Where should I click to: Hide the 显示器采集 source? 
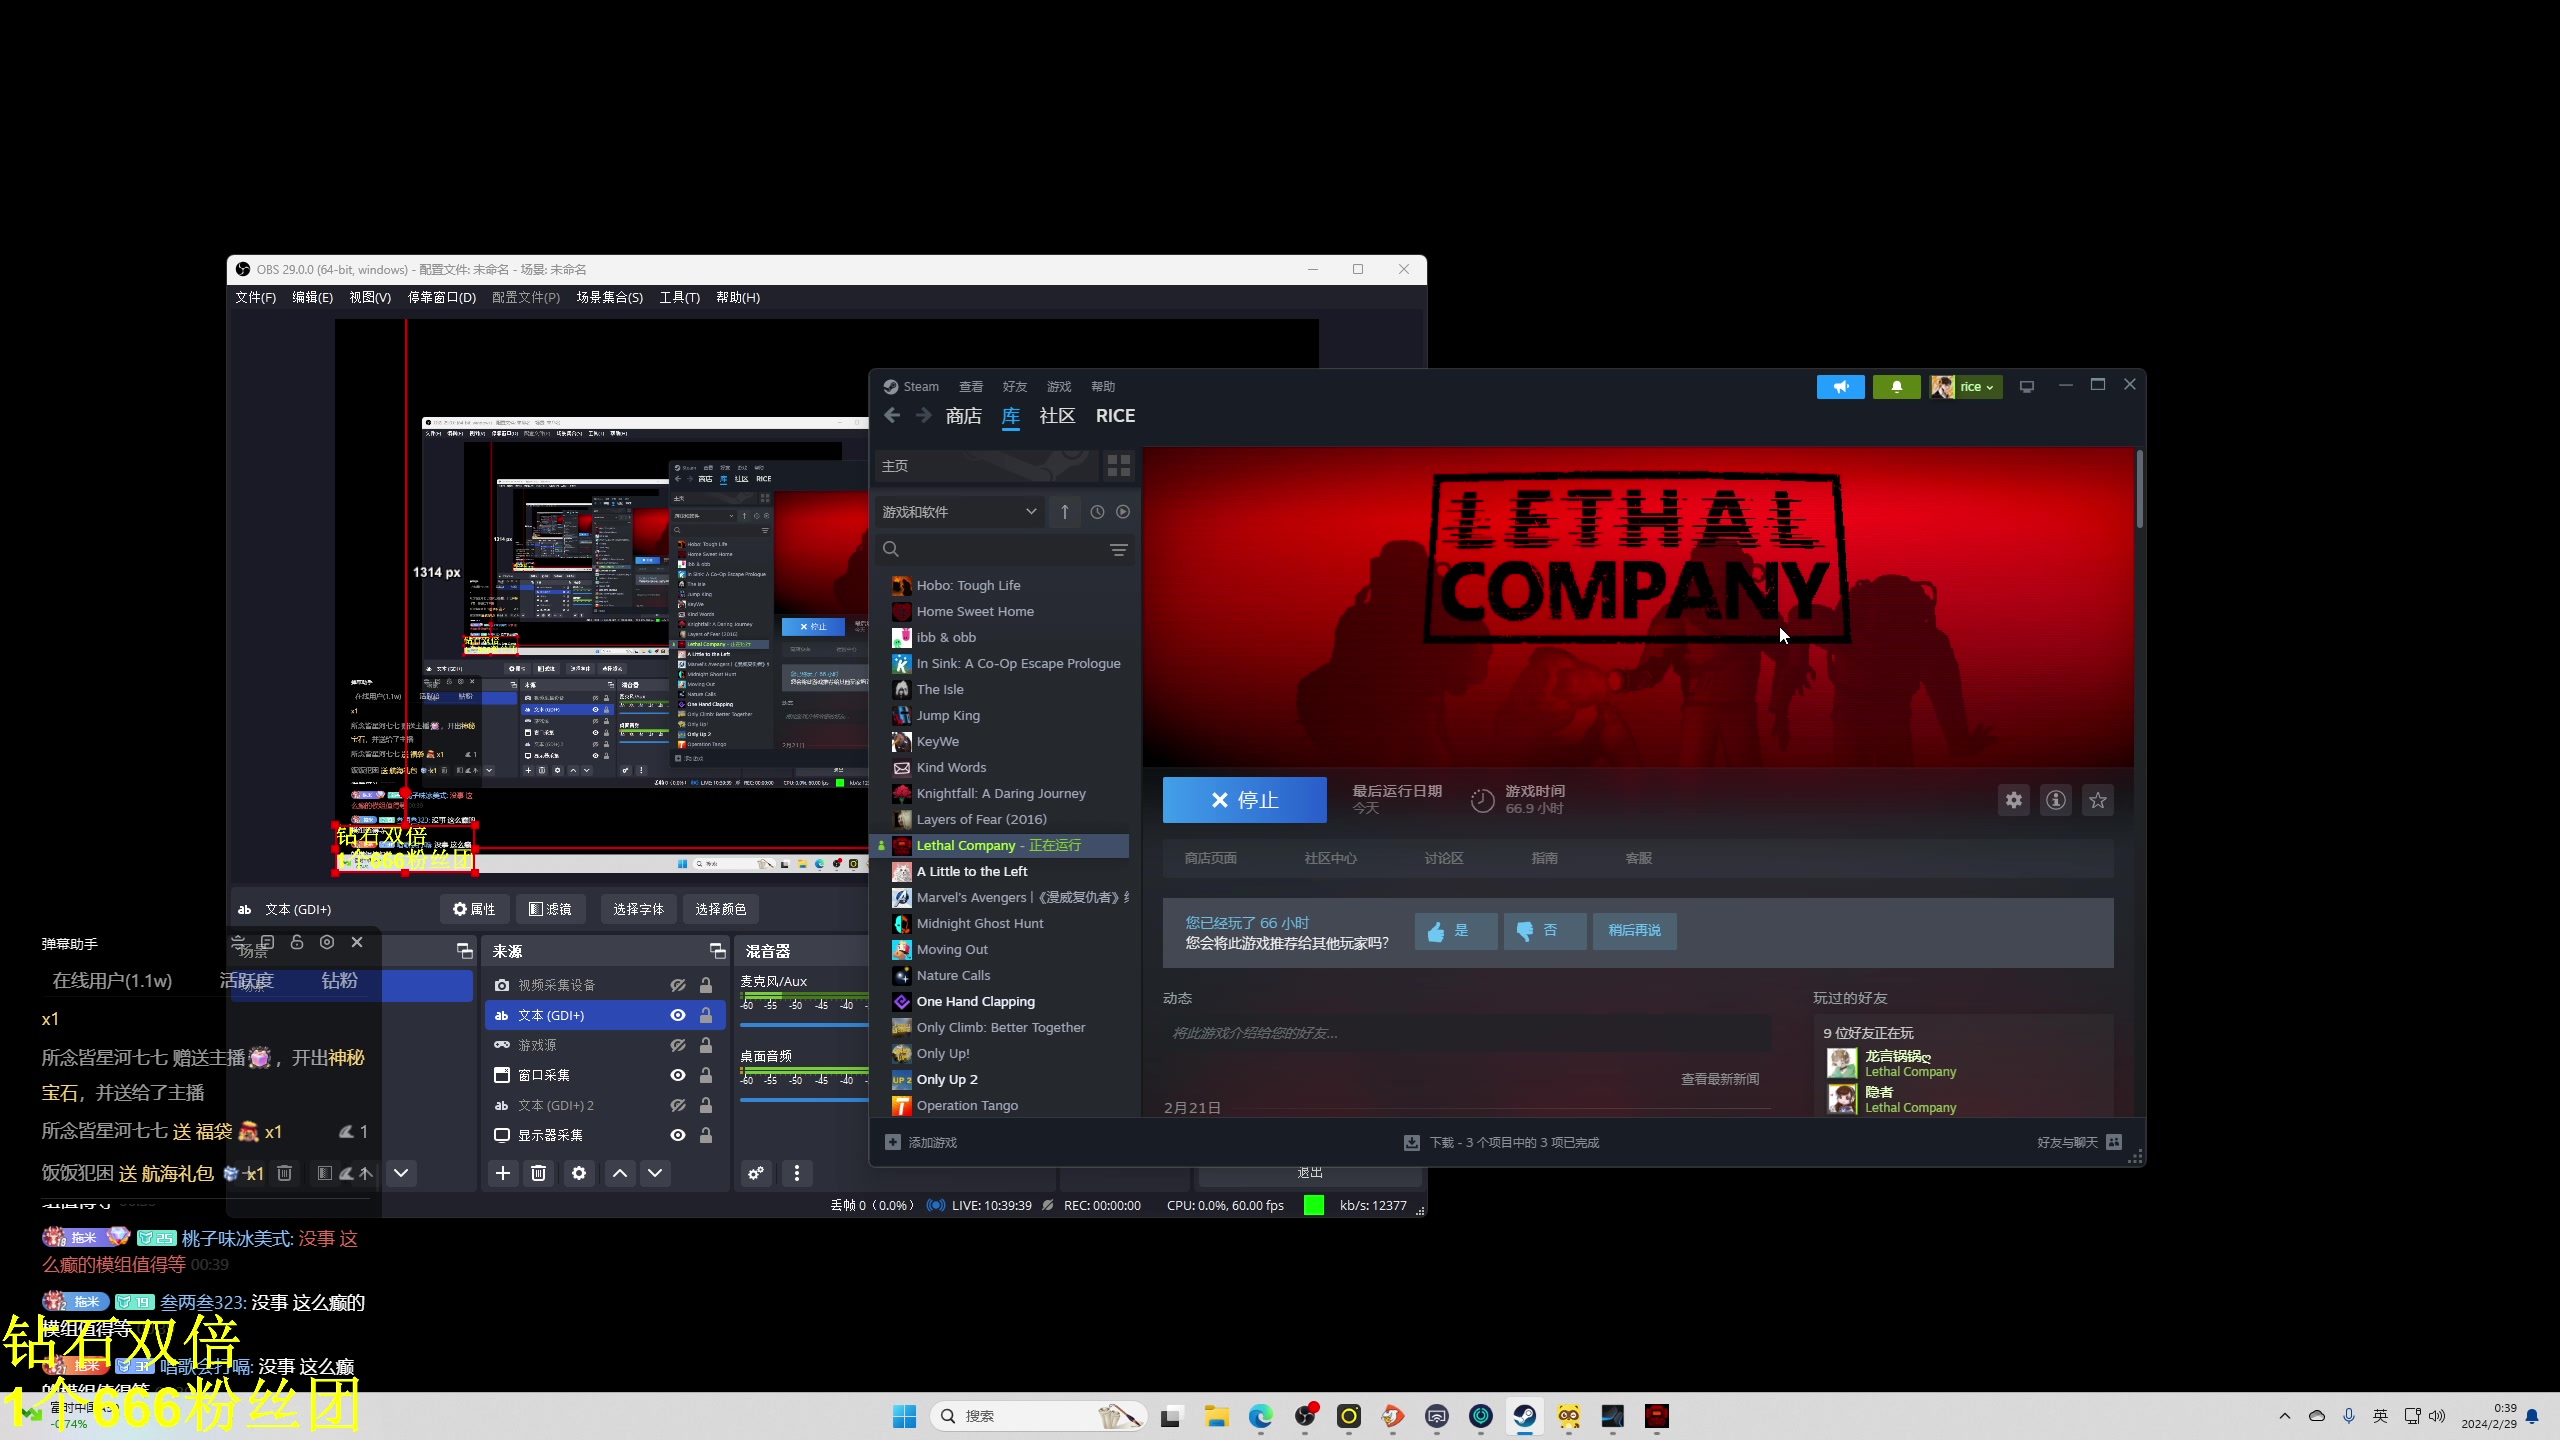(678, 1135)
